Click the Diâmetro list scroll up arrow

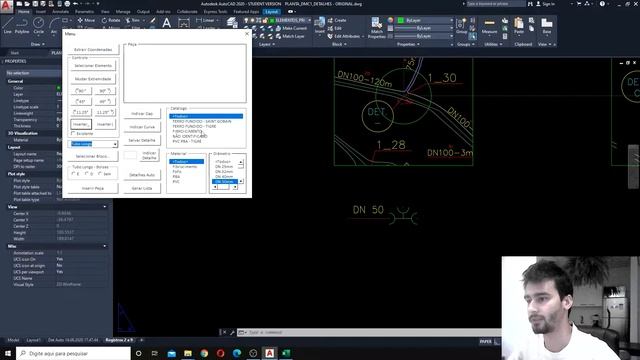pos(240,162)
